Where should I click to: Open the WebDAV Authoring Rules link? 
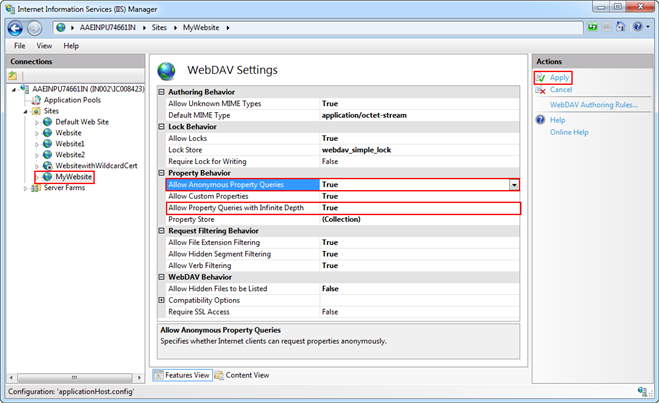pos(594,104)
